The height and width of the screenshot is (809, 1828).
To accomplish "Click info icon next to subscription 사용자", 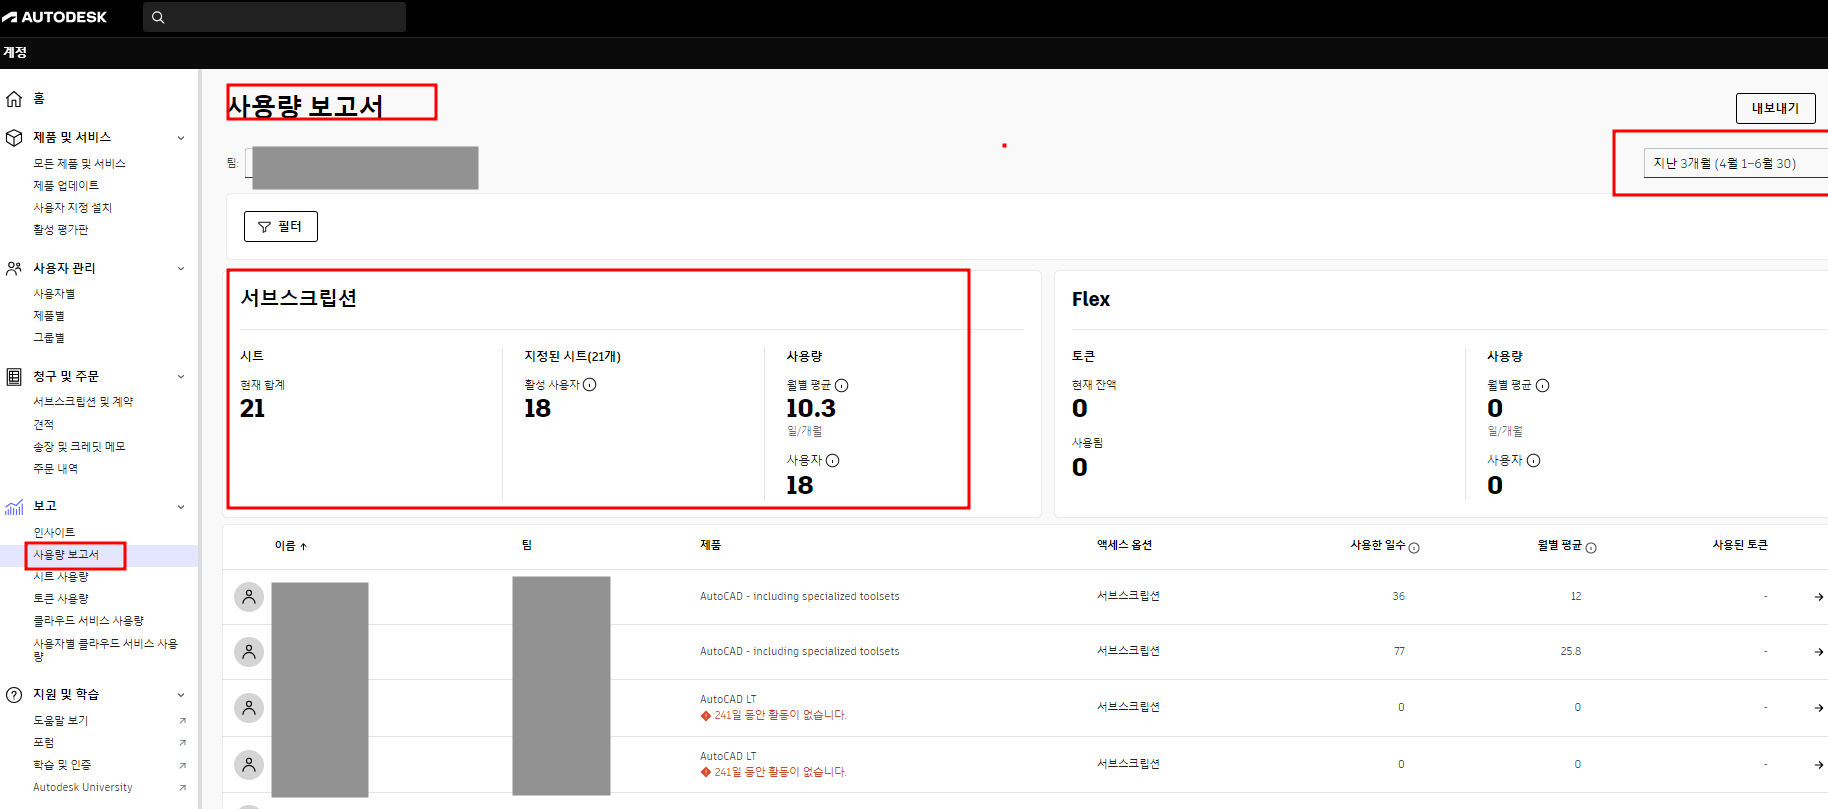I will (833, 461).
